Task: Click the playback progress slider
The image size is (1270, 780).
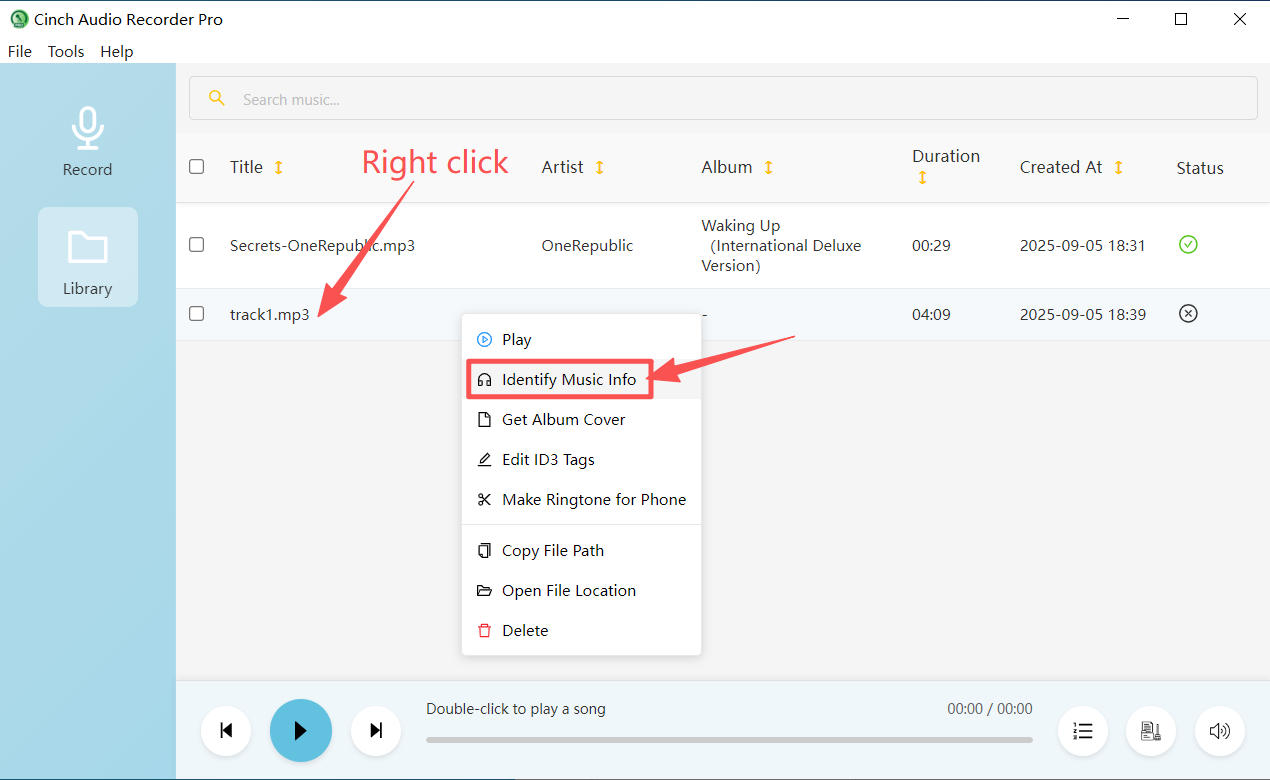Action: click(x=730, y=740)
